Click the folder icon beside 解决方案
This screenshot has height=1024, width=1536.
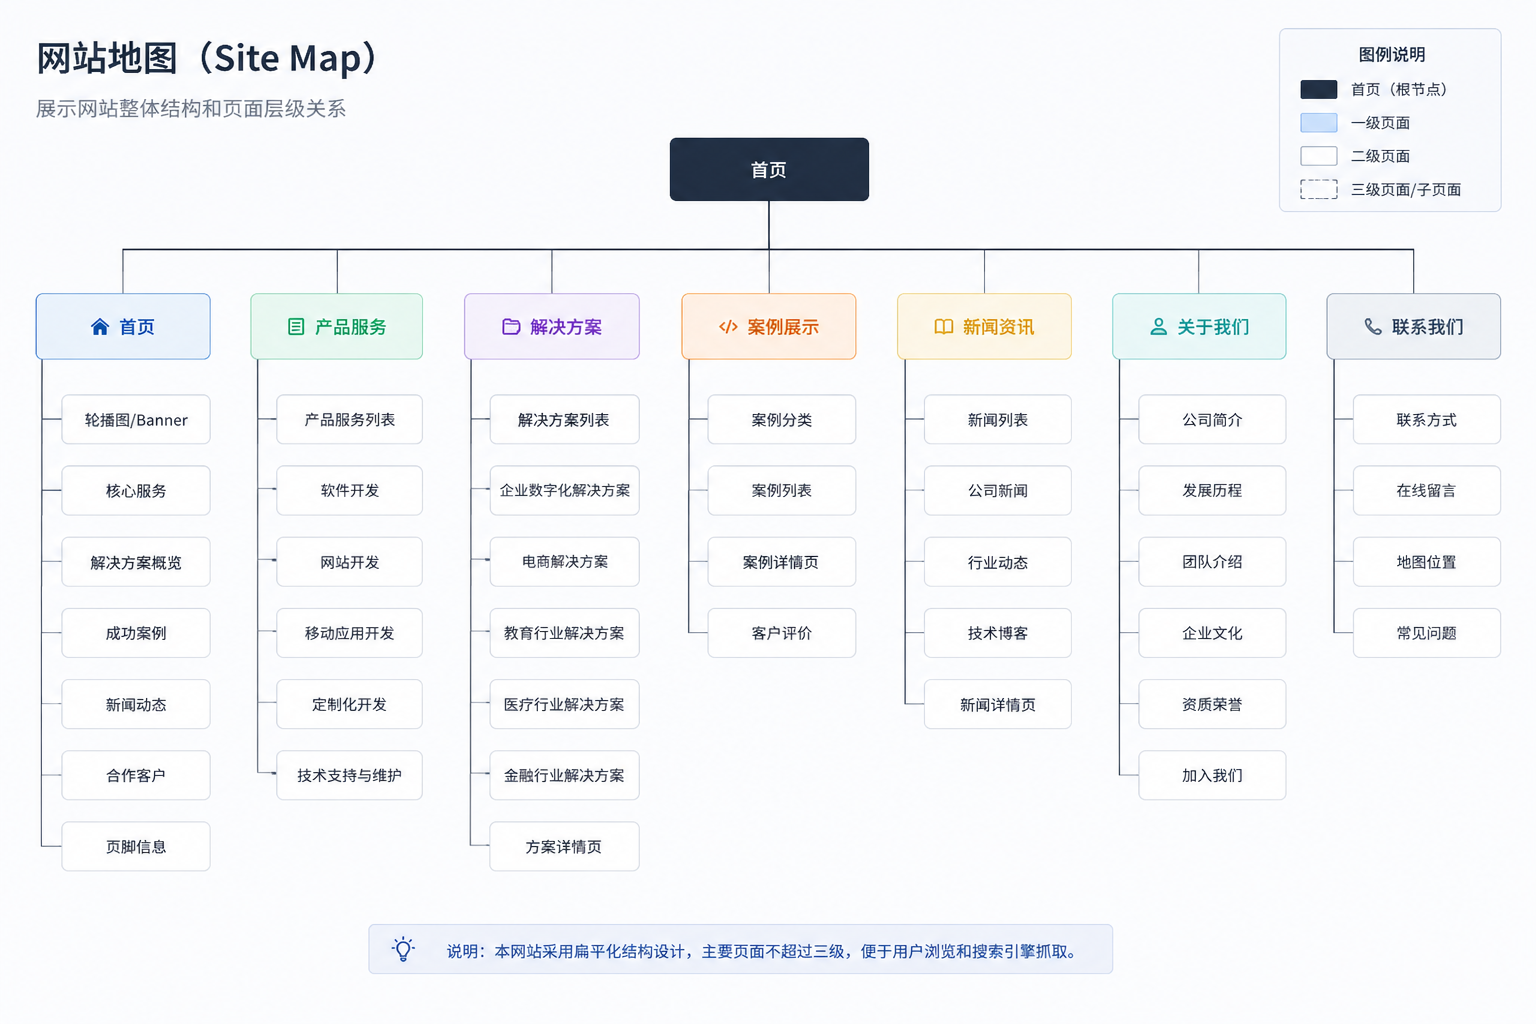point(511,327)
